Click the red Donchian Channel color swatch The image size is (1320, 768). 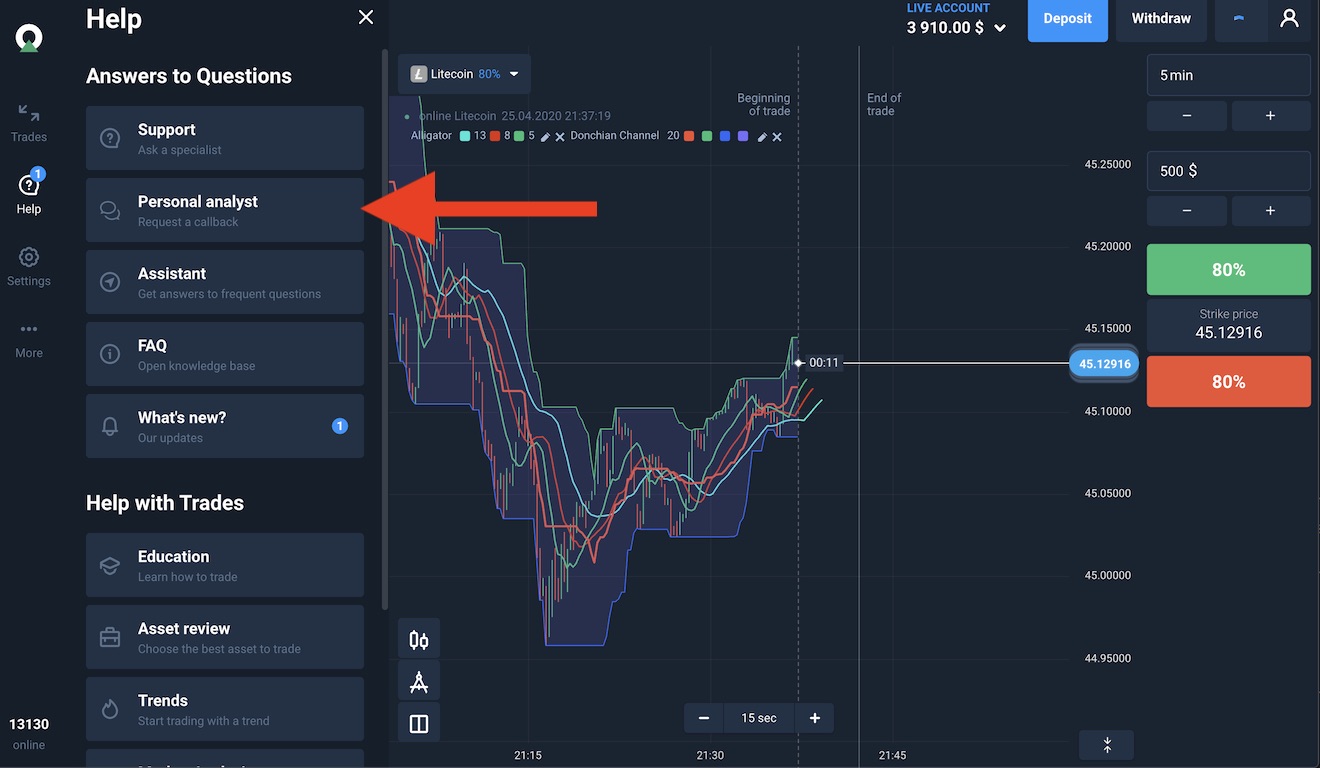[689, 136]
